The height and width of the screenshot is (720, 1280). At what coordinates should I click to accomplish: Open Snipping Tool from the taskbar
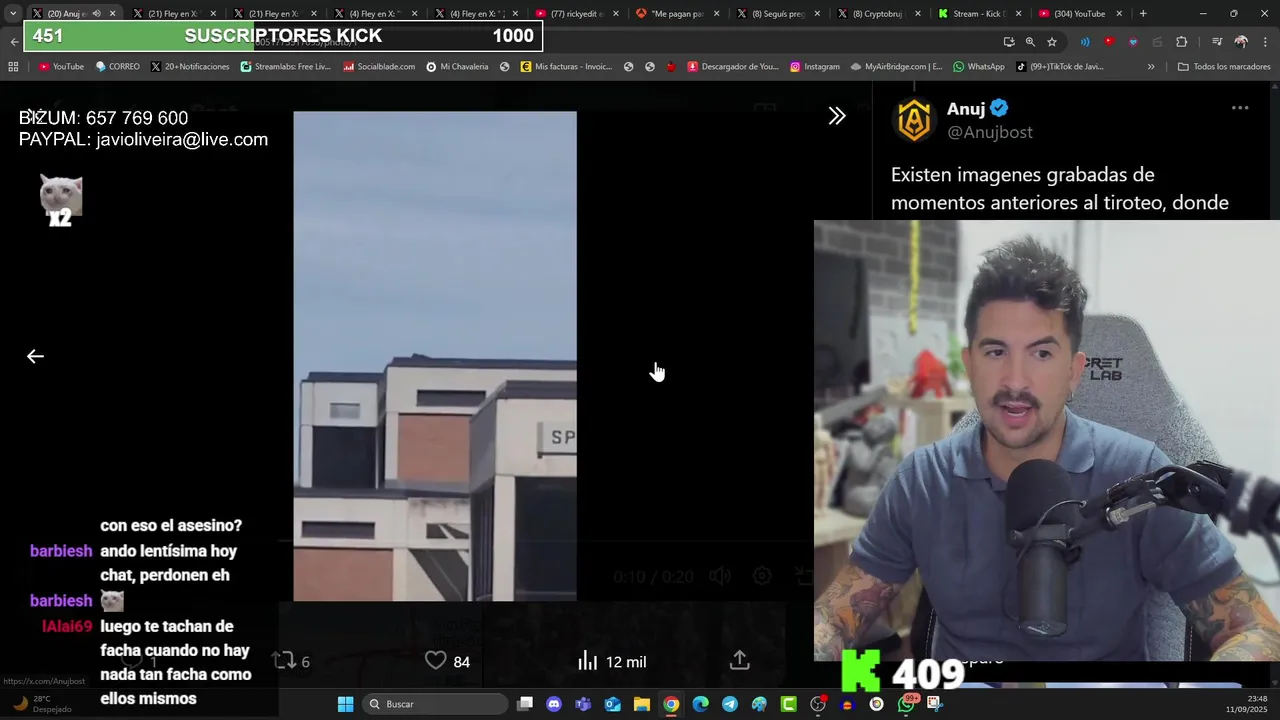point(935,704)
